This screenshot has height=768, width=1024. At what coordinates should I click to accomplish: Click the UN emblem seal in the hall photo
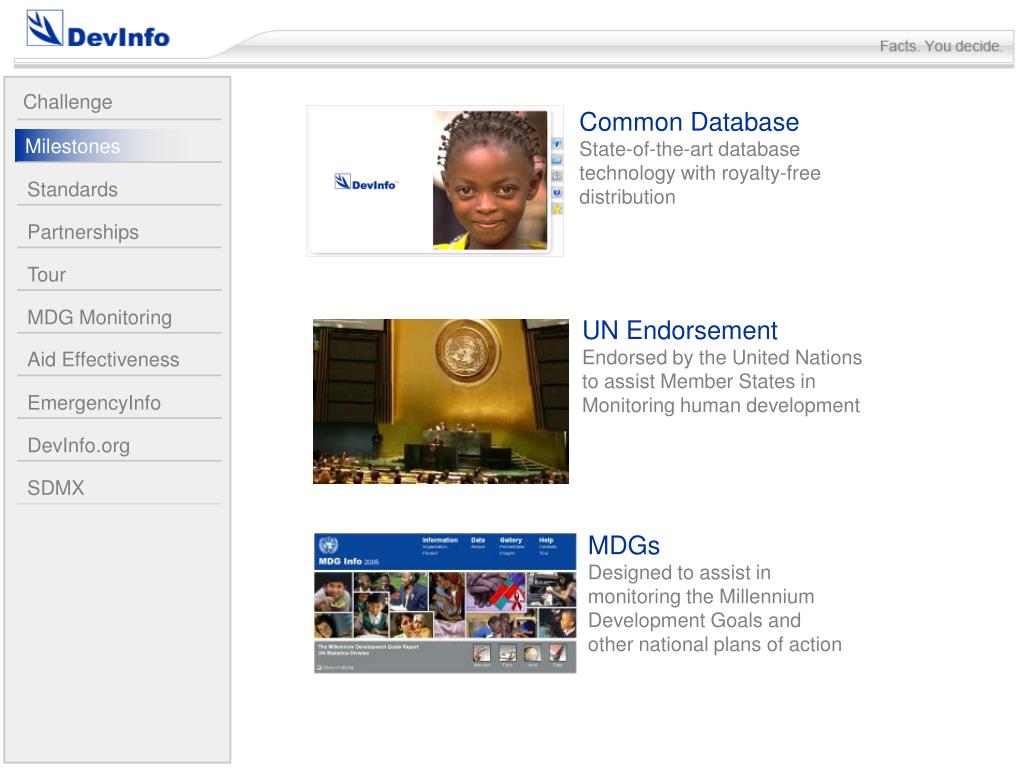[x=466, y=351]
